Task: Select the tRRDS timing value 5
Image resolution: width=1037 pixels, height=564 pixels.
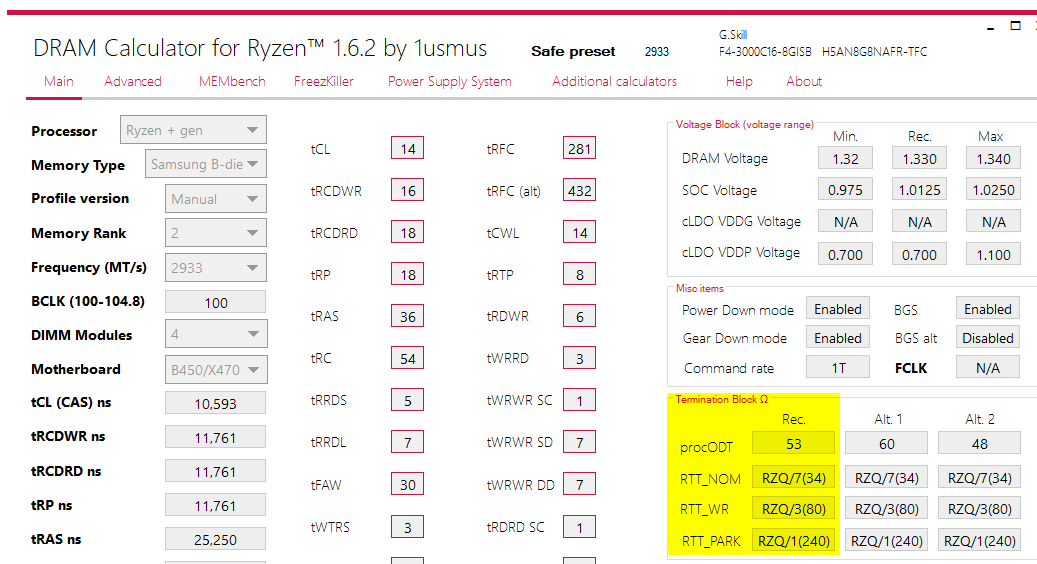Action: pos(407,400)
